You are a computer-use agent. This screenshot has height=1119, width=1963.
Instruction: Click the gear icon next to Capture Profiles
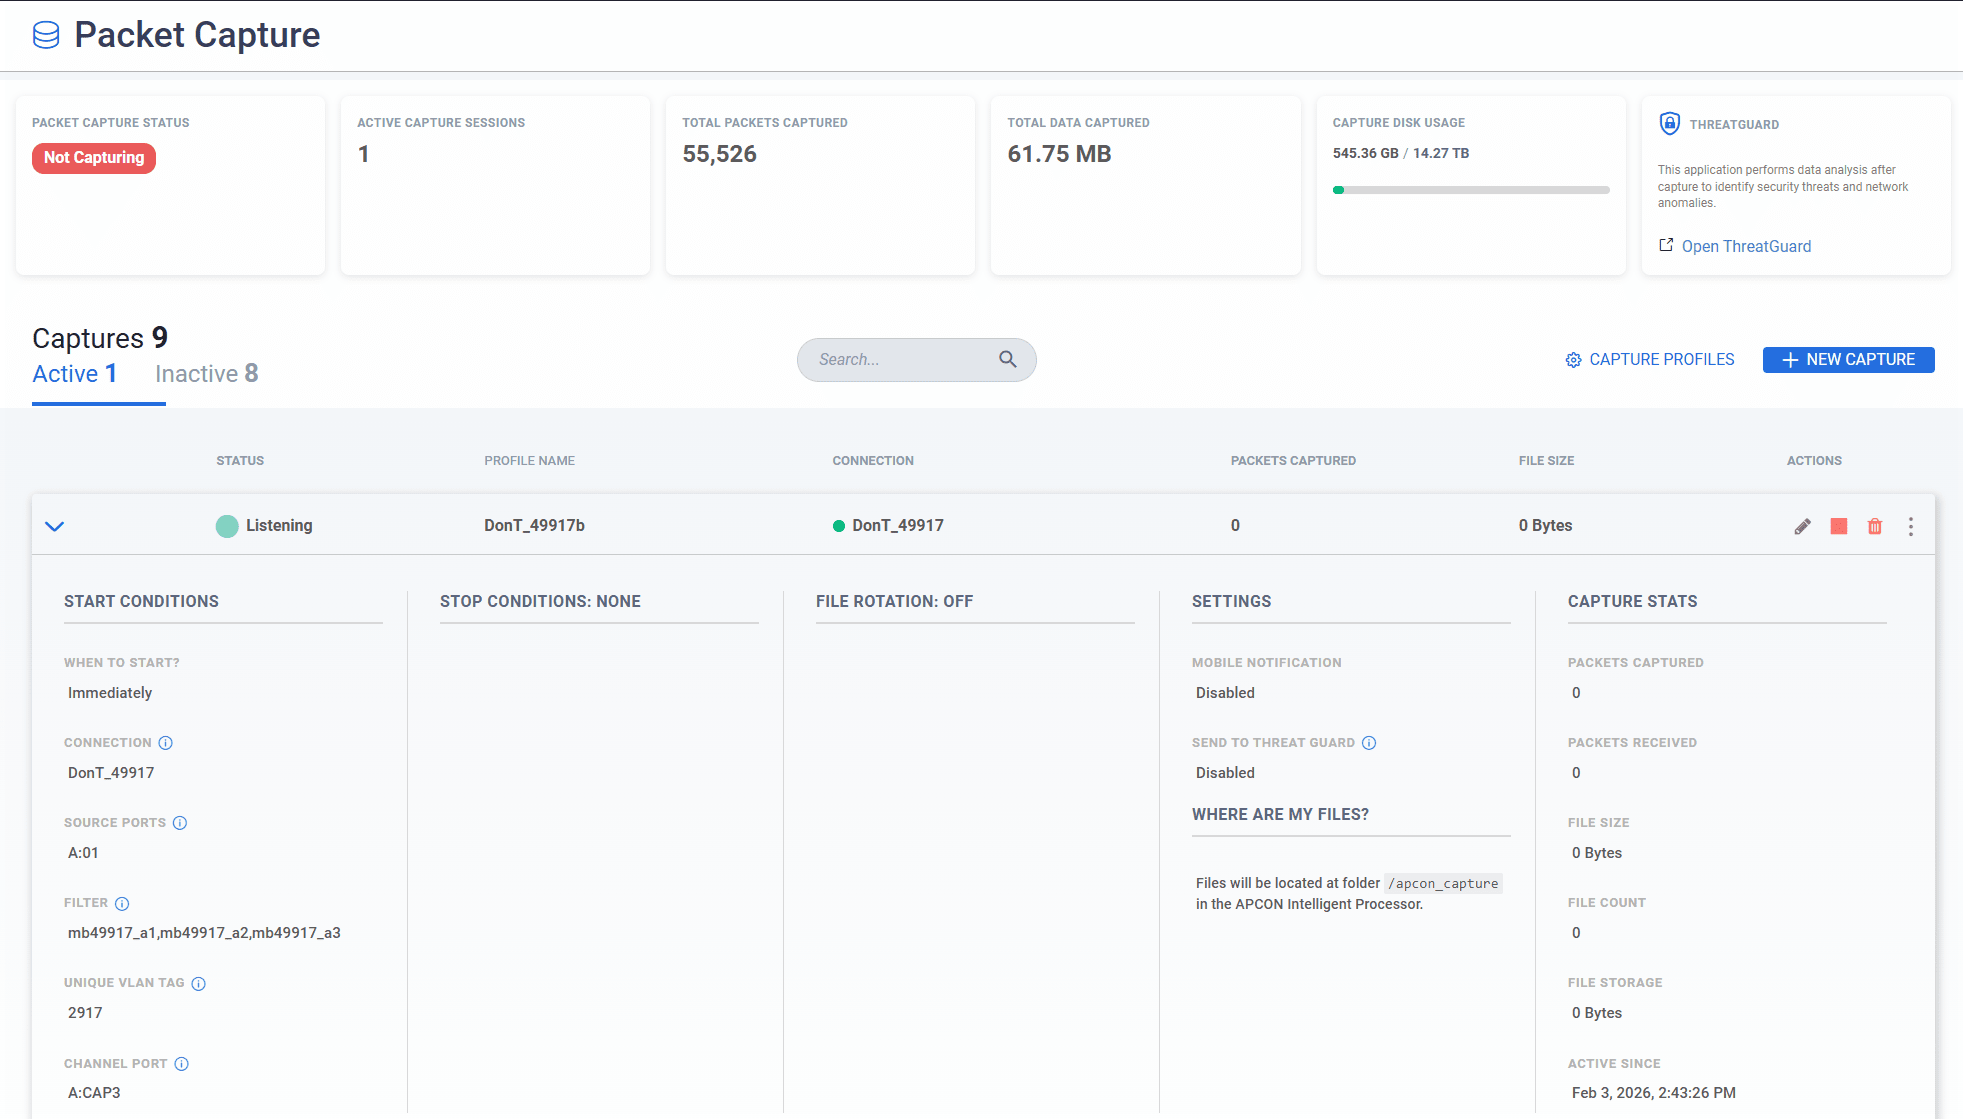[1572, 359]
